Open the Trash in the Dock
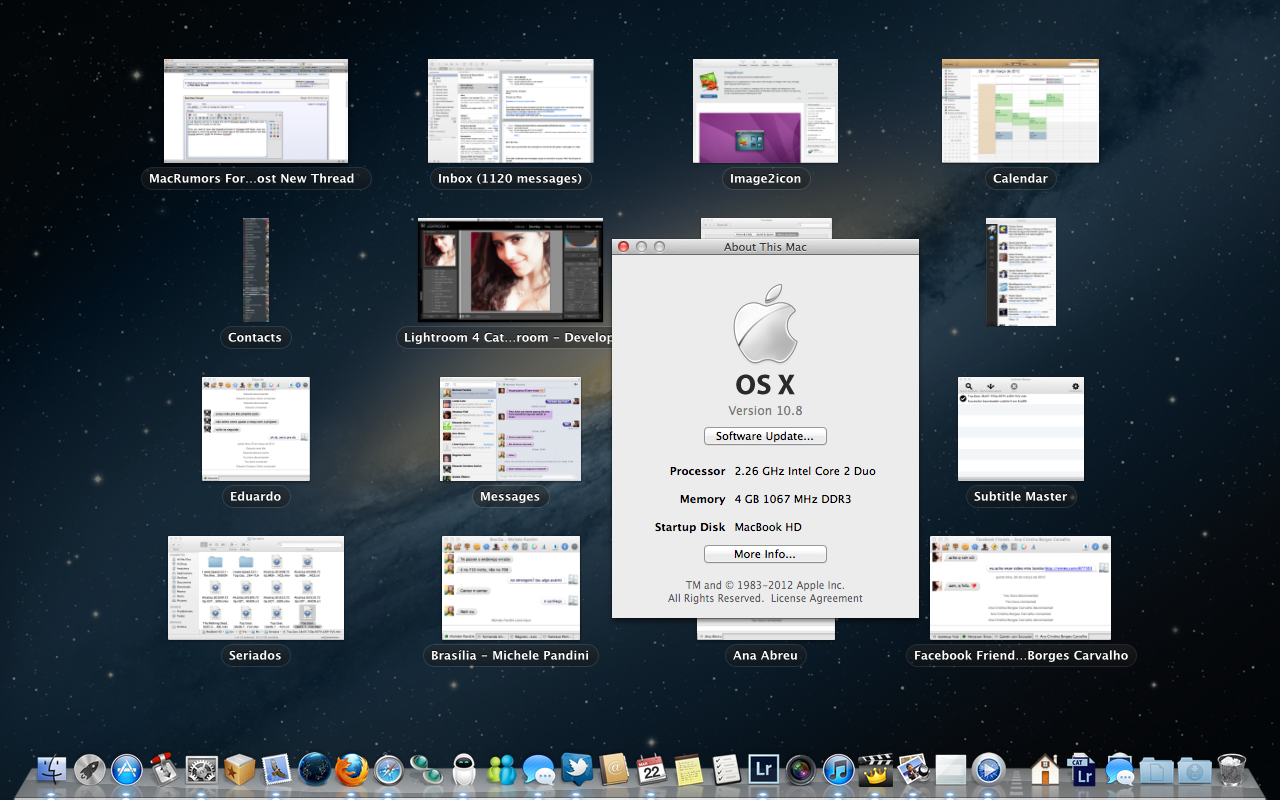1280x800 pixels. (x=1232, y=769)
